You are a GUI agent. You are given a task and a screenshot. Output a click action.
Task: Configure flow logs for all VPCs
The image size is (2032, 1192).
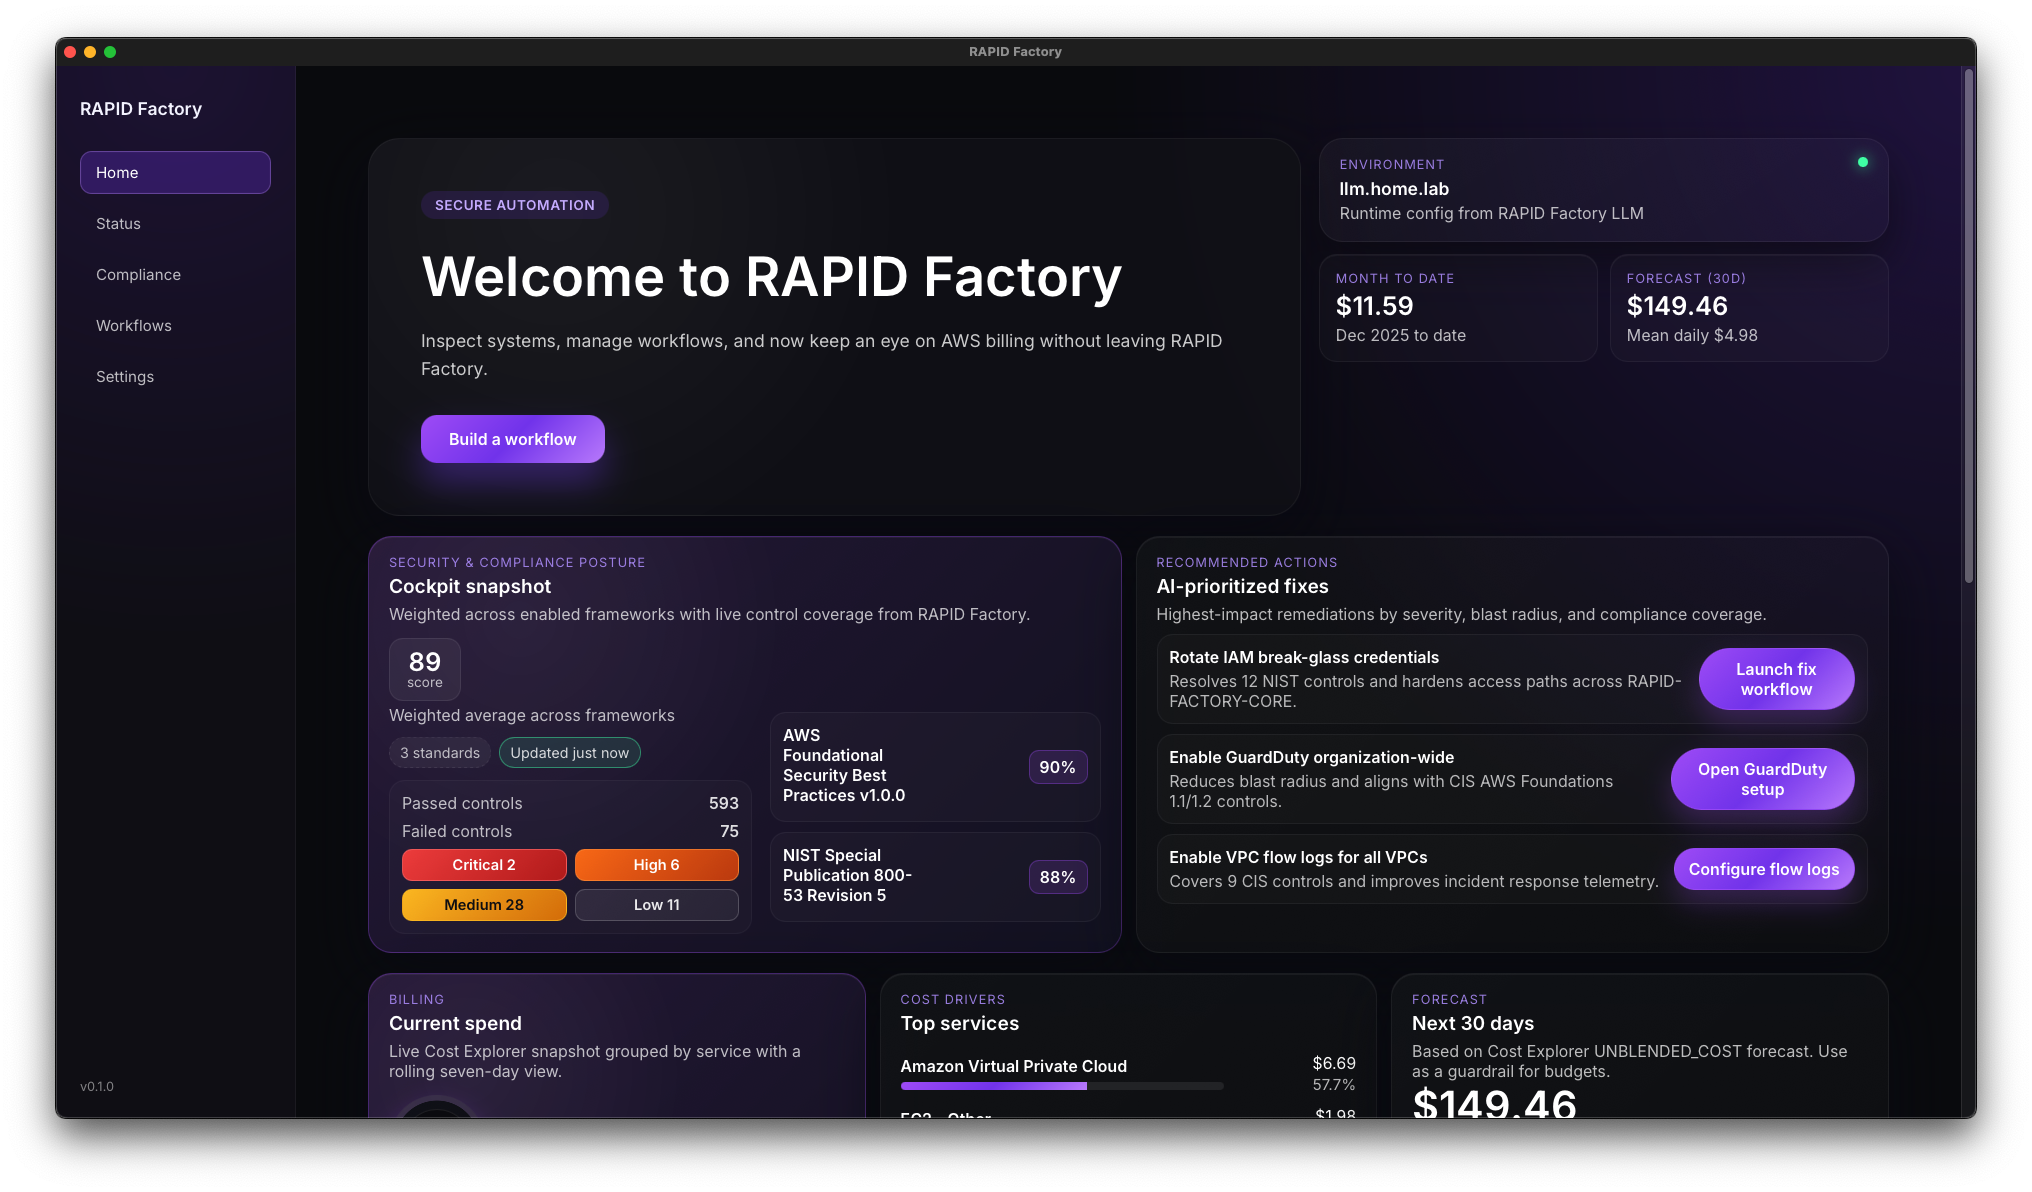[x=1763, y=869]
